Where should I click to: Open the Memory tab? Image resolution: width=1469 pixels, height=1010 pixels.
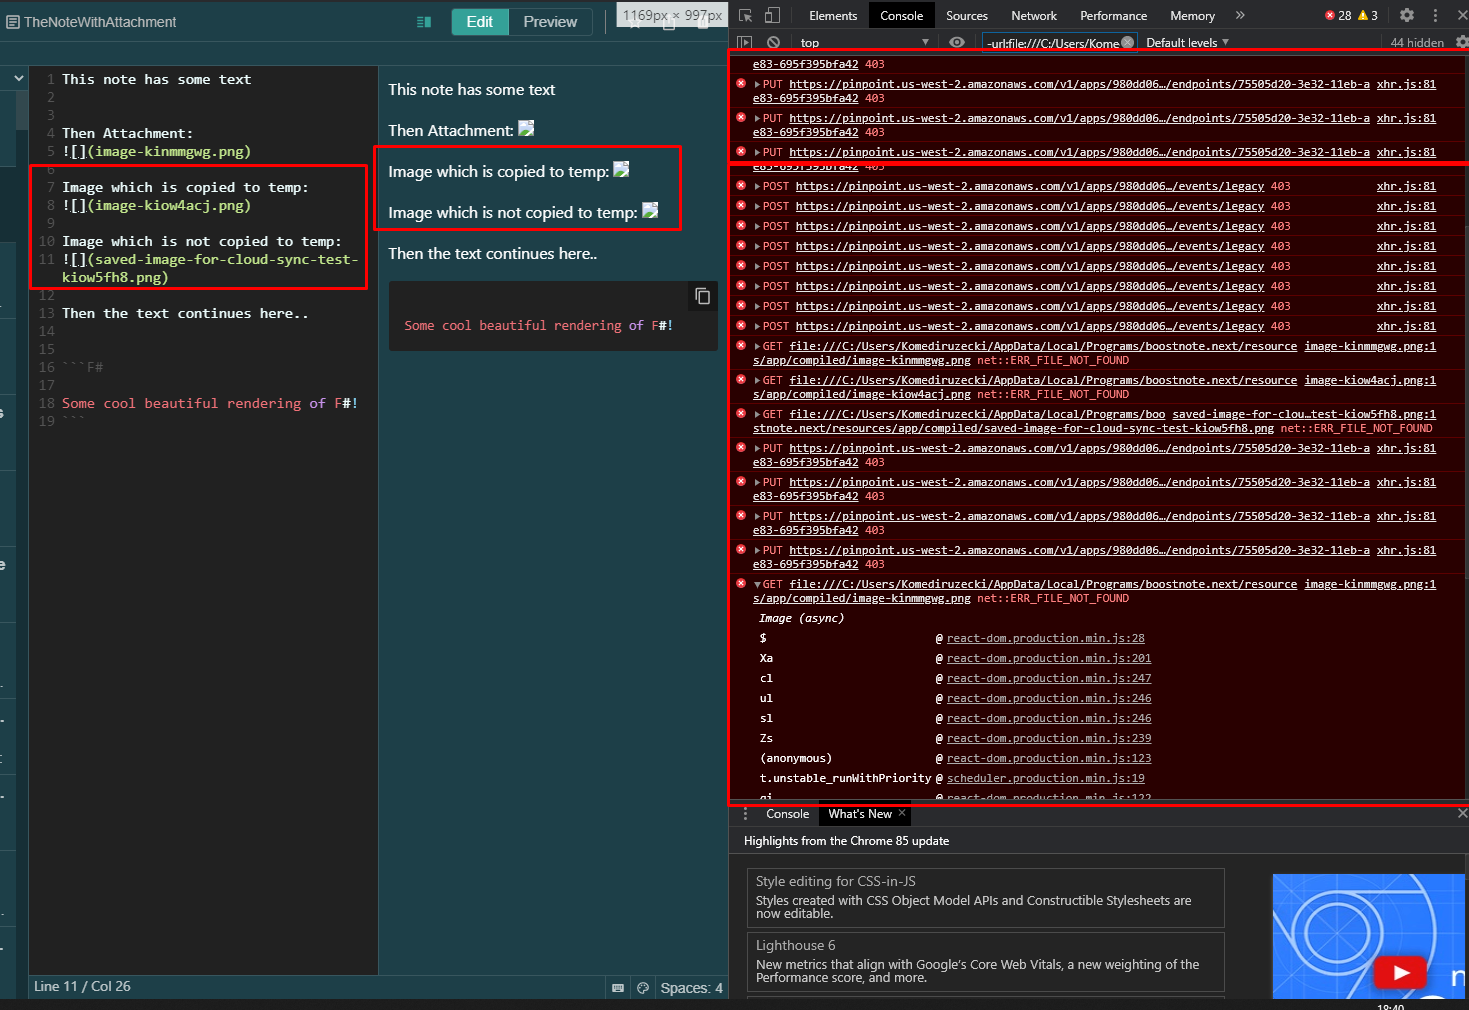click(1192, 15)
